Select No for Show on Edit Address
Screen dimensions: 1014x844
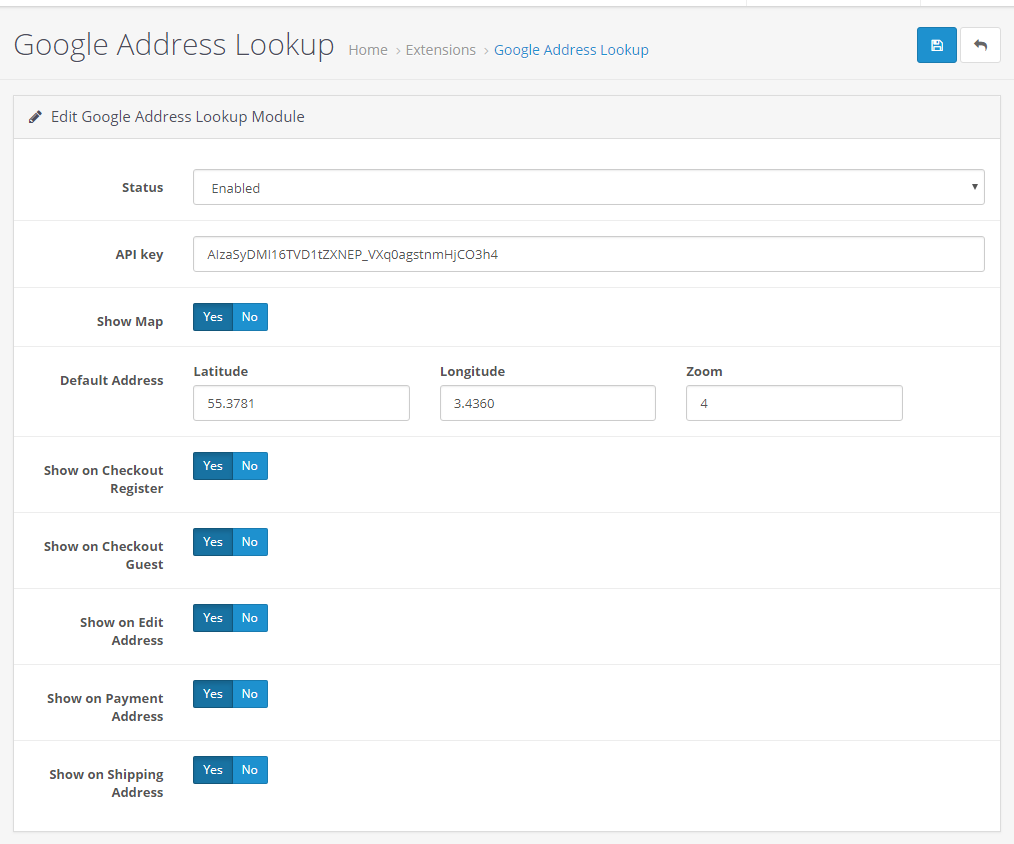click(x=250, y=618)
